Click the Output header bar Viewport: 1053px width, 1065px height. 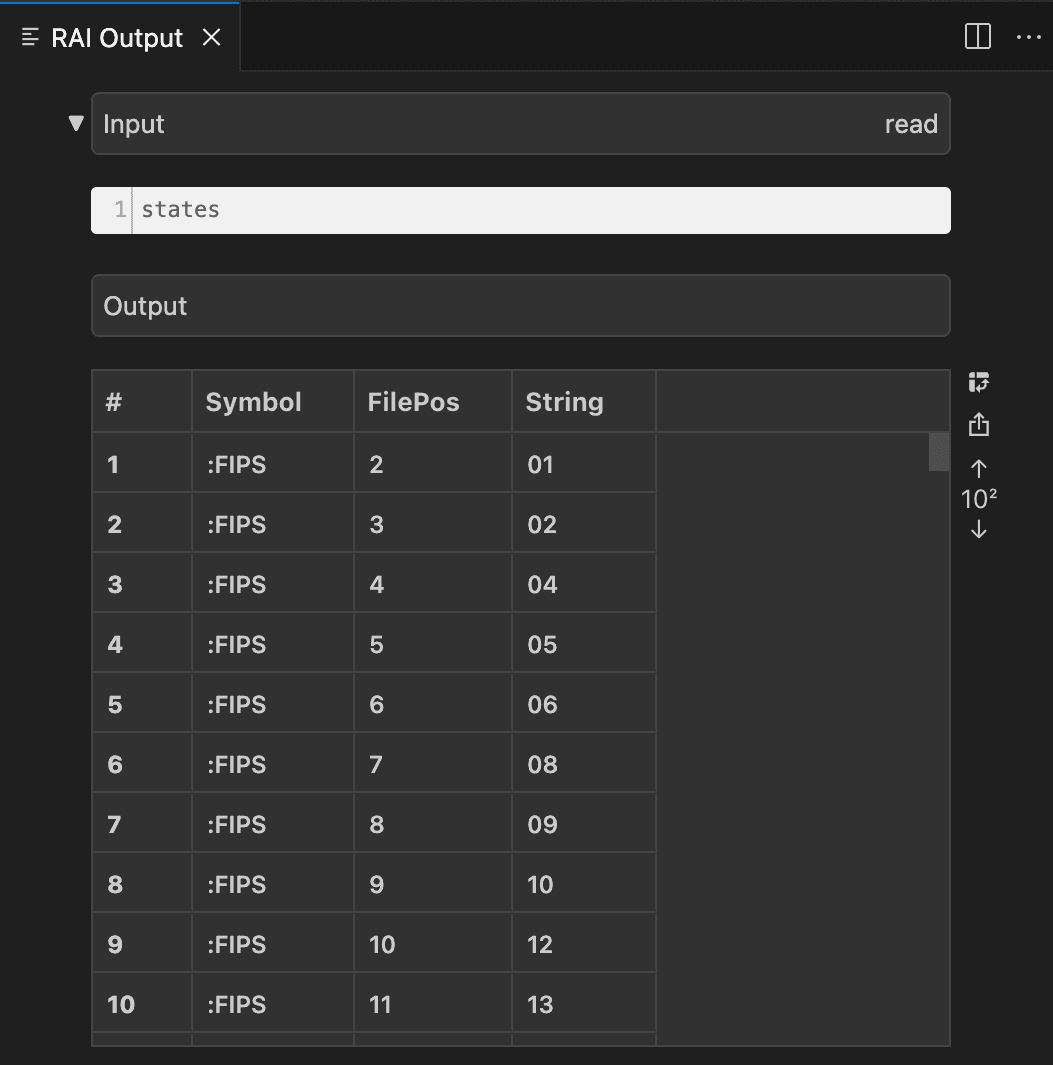point(520,306)
